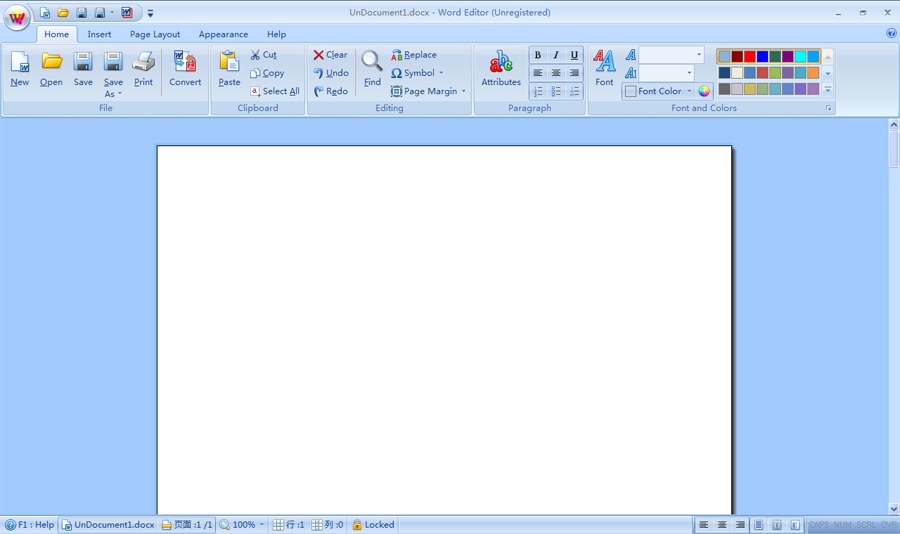900x534 pixels.
Task: Switch to the Appearance tab
Action: coord(223,34)
